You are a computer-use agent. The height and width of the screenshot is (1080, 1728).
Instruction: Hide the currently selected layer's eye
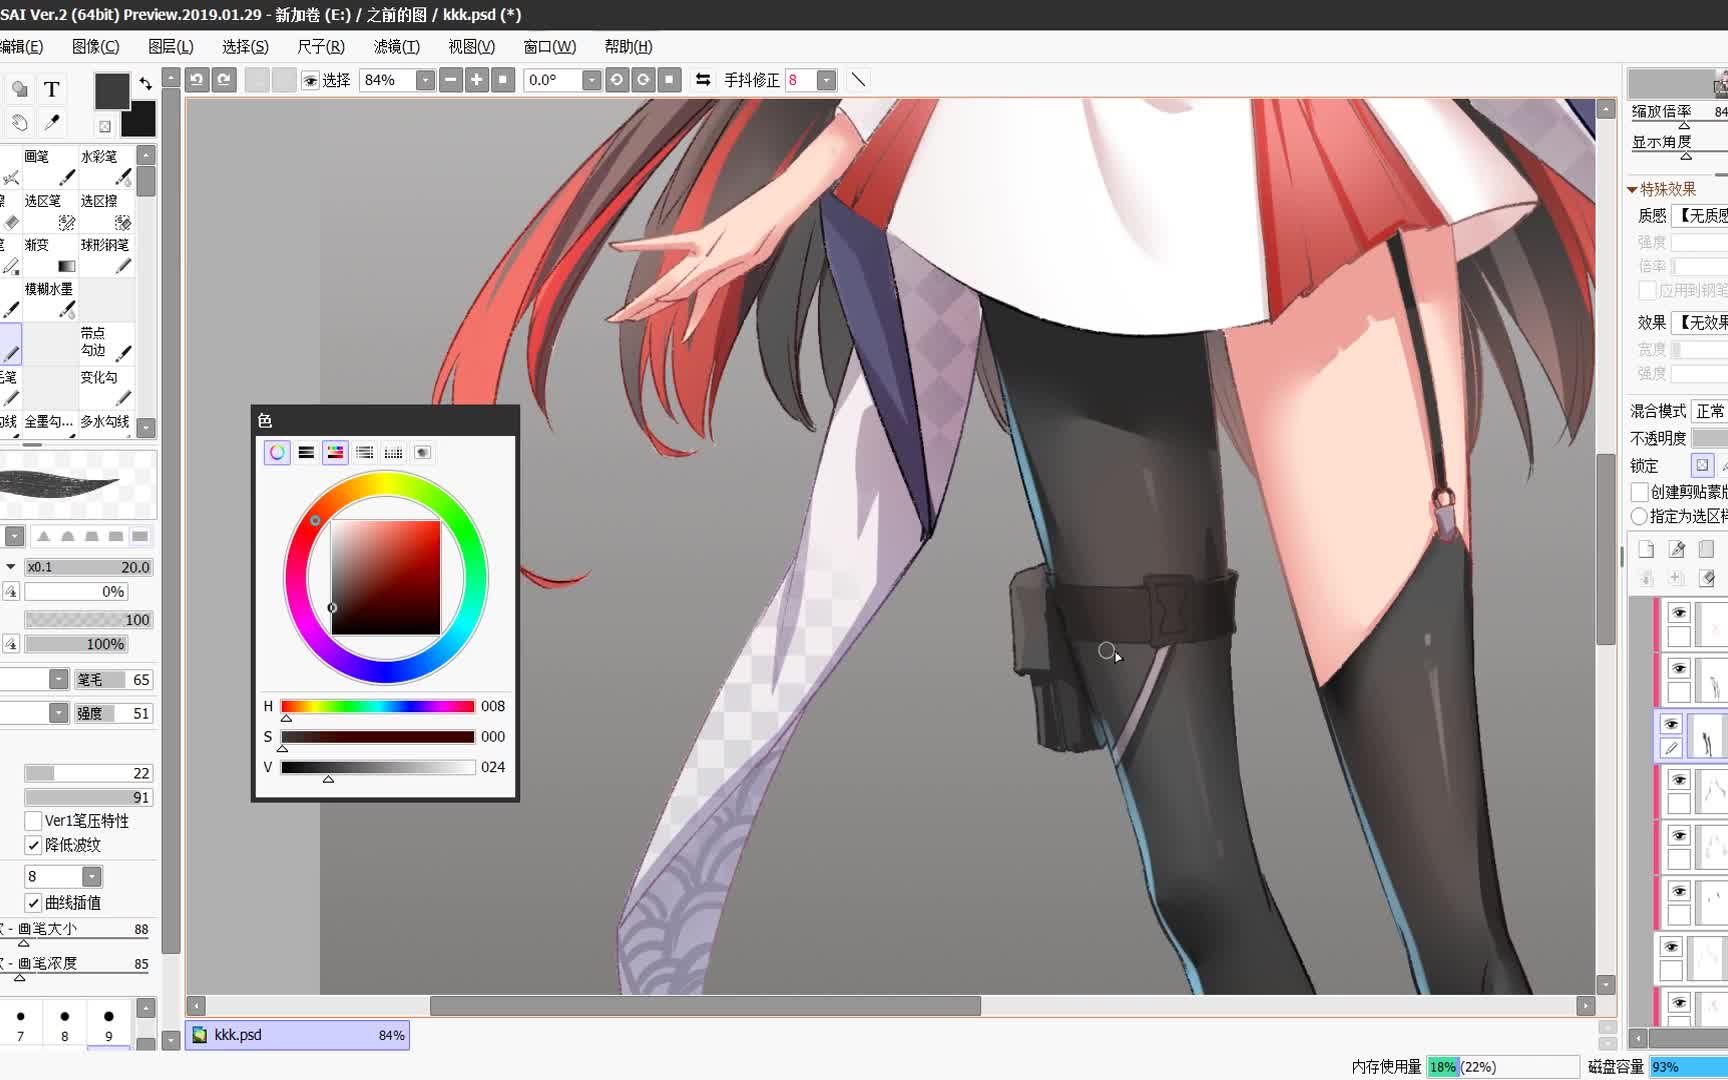[x=1671, y=724]
